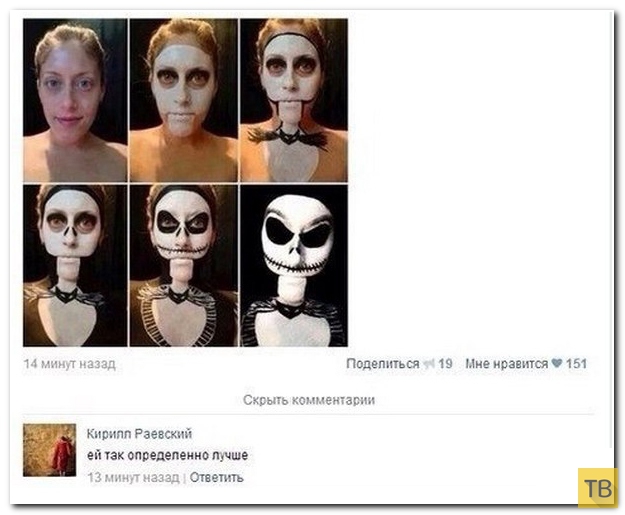This screenshot has width=625, height=515.
Task: Like the post with Мне нравится
Action: click(507, 364)
